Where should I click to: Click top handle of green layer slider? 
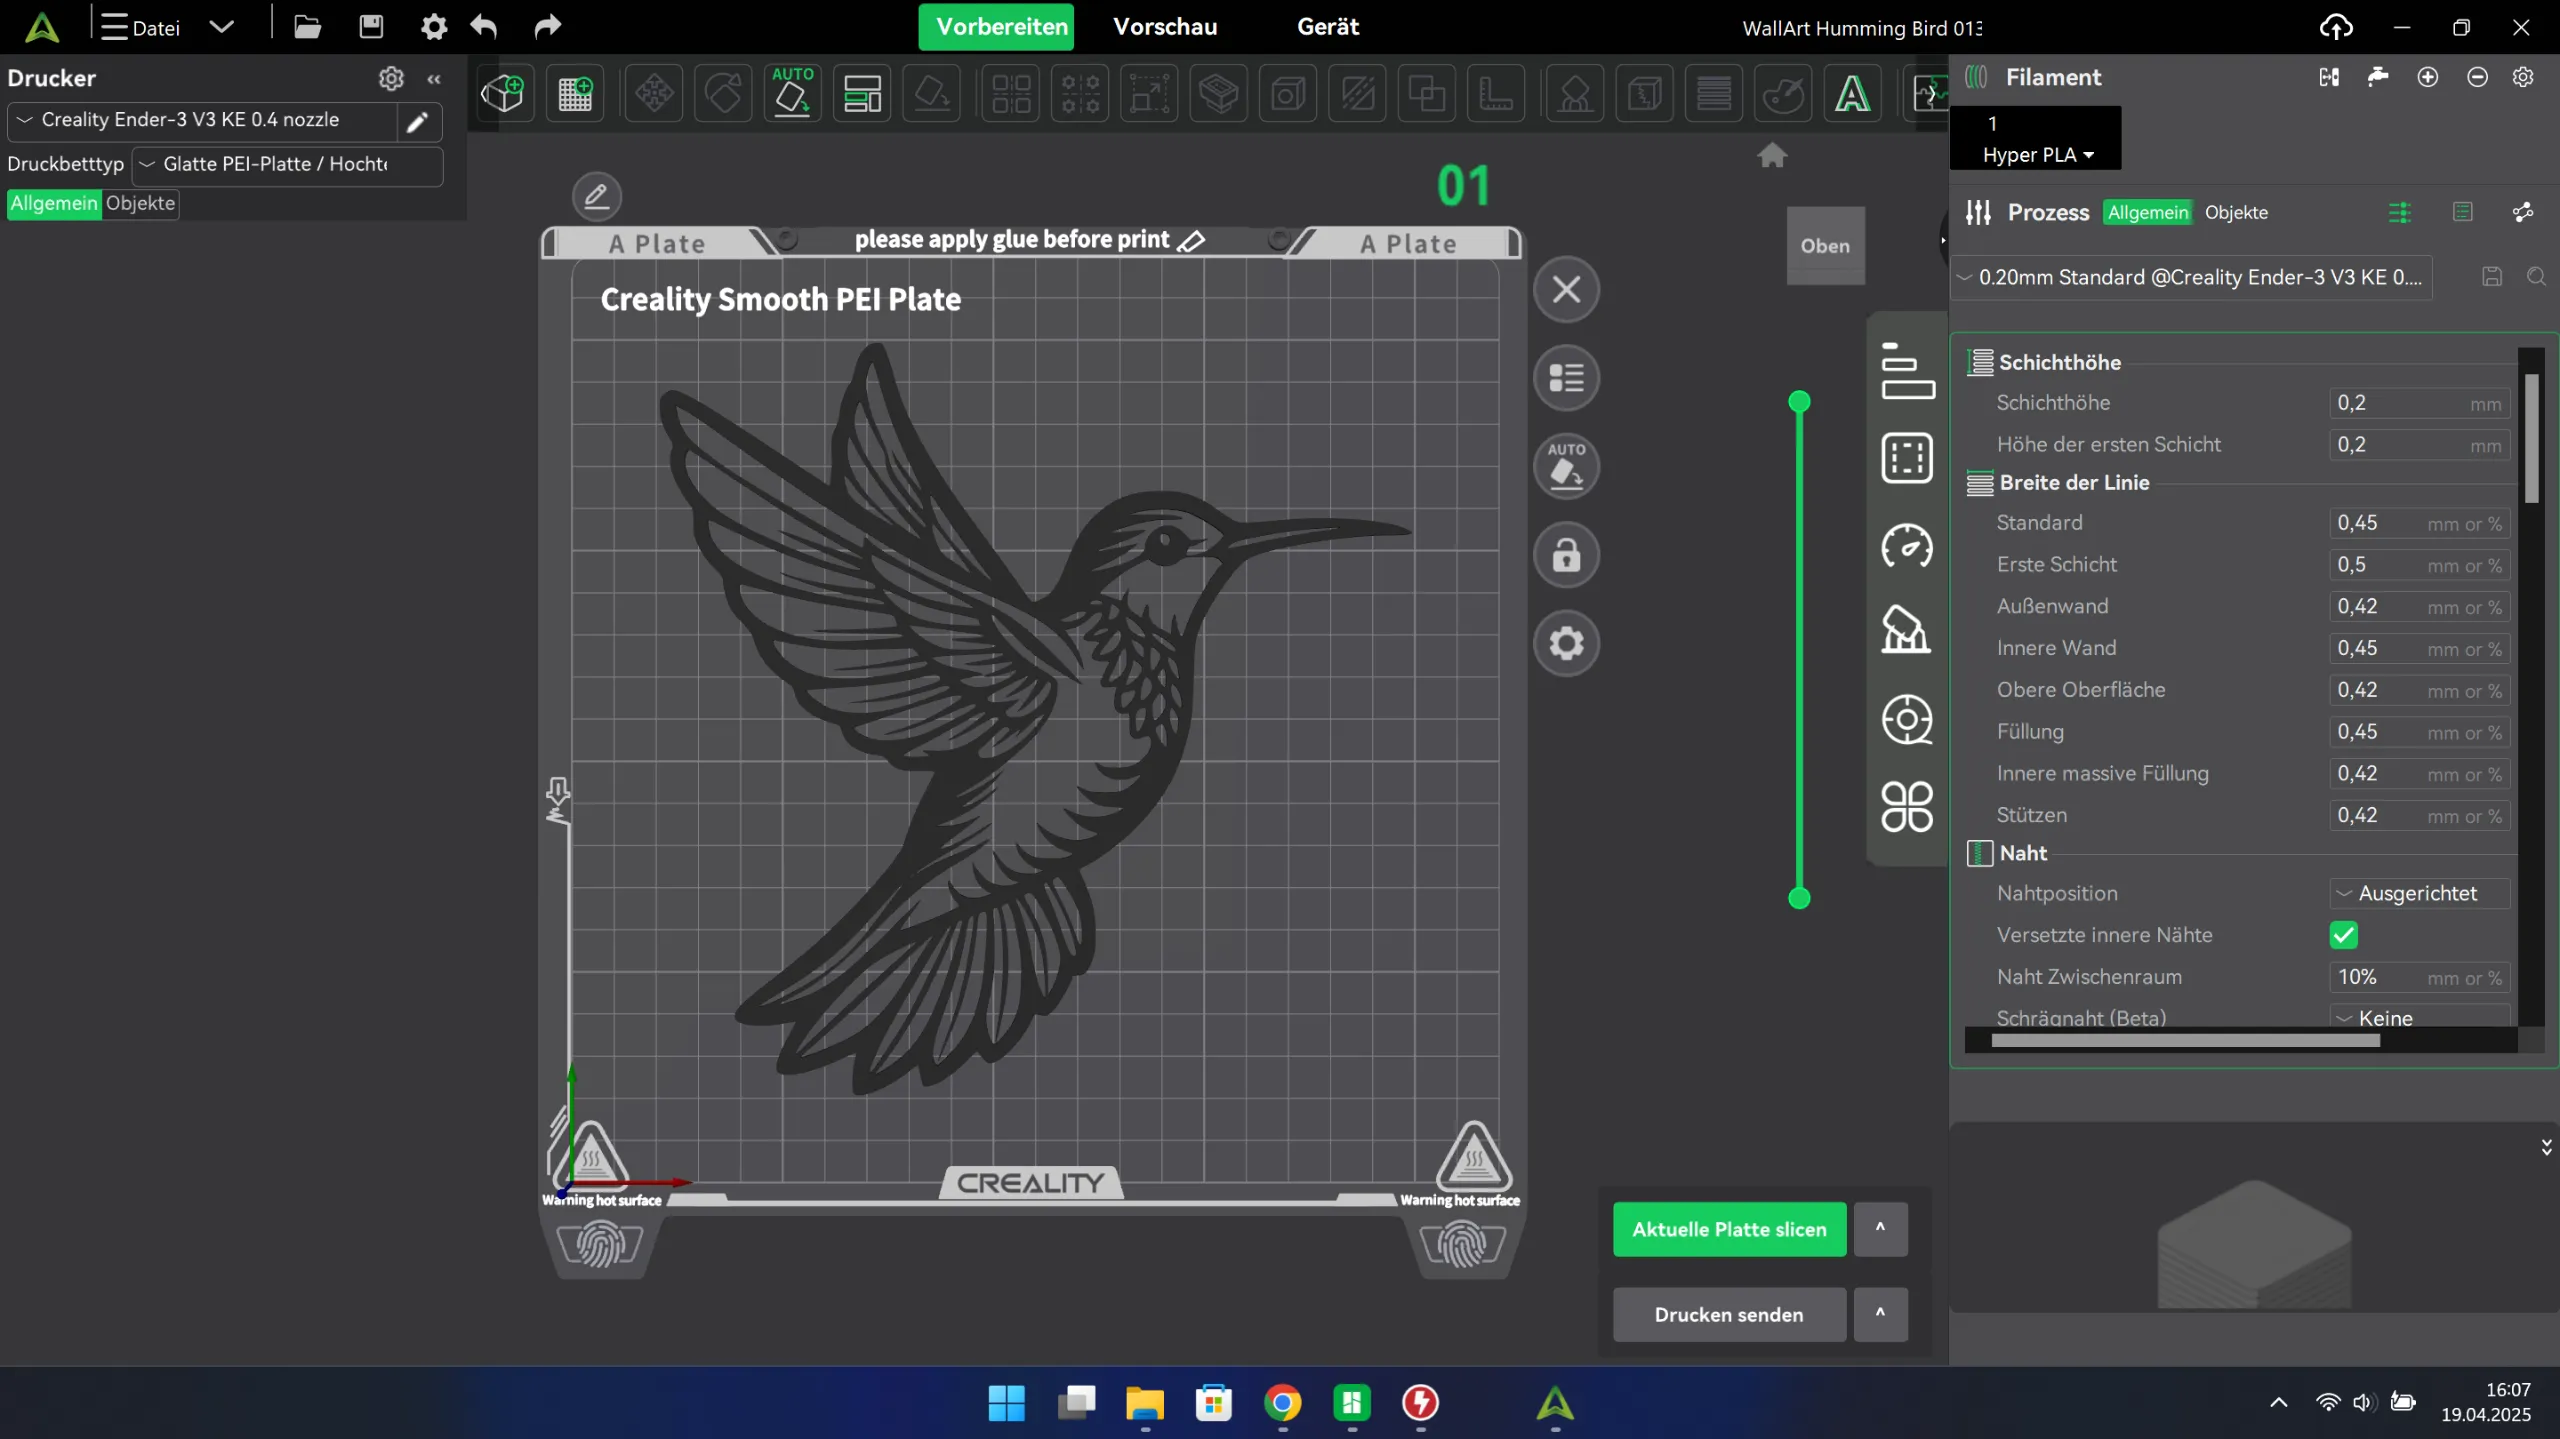[x=1799, y=402]
